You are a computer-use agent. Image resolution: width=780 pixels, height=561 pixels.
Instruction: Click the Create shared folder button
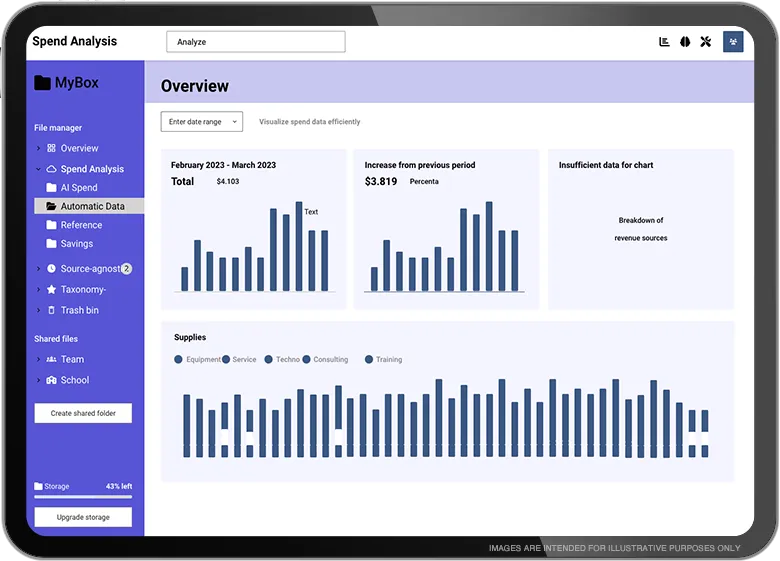pos(83,413)
